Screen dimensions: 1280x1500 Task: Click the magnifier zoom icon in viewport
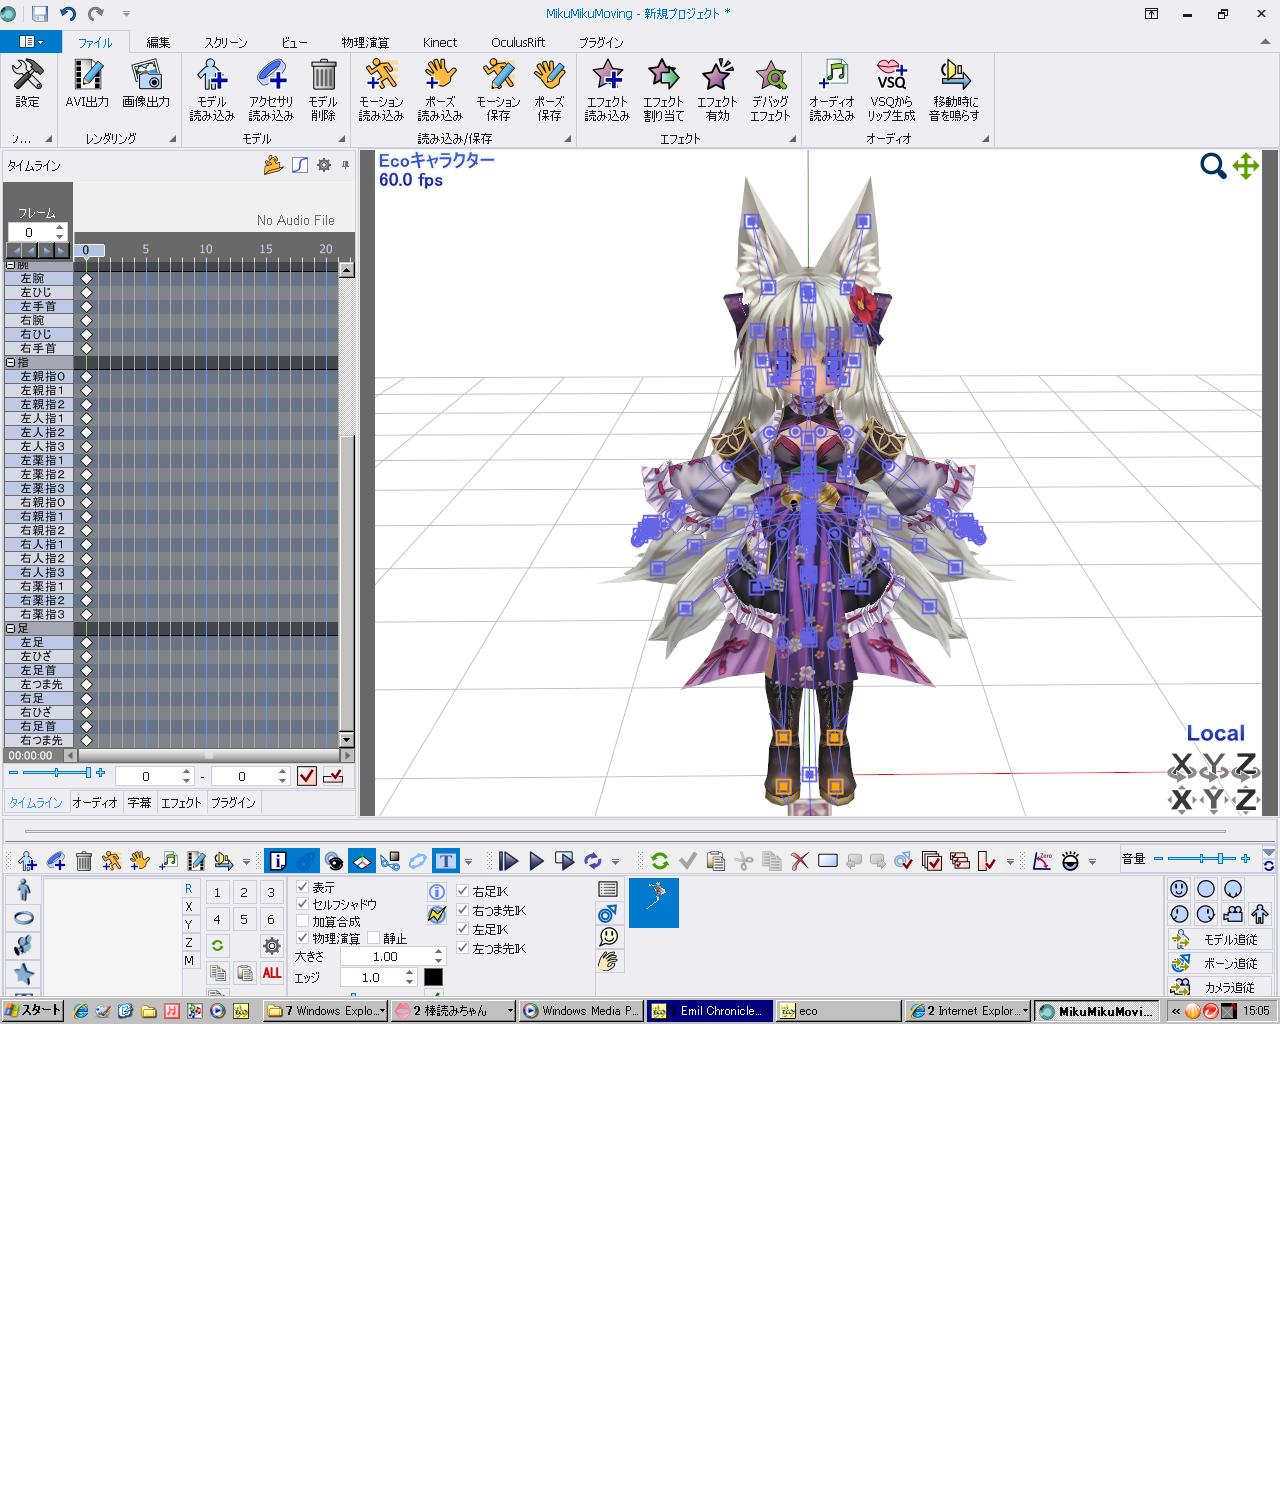click(1213, 166)
